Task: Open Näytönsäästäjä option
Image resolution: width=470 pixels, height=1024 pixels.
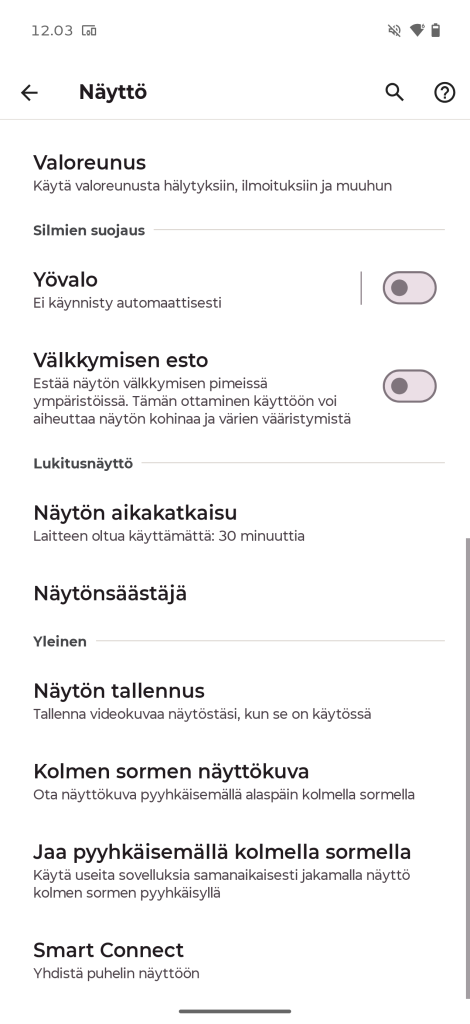Action: (235, 593)
